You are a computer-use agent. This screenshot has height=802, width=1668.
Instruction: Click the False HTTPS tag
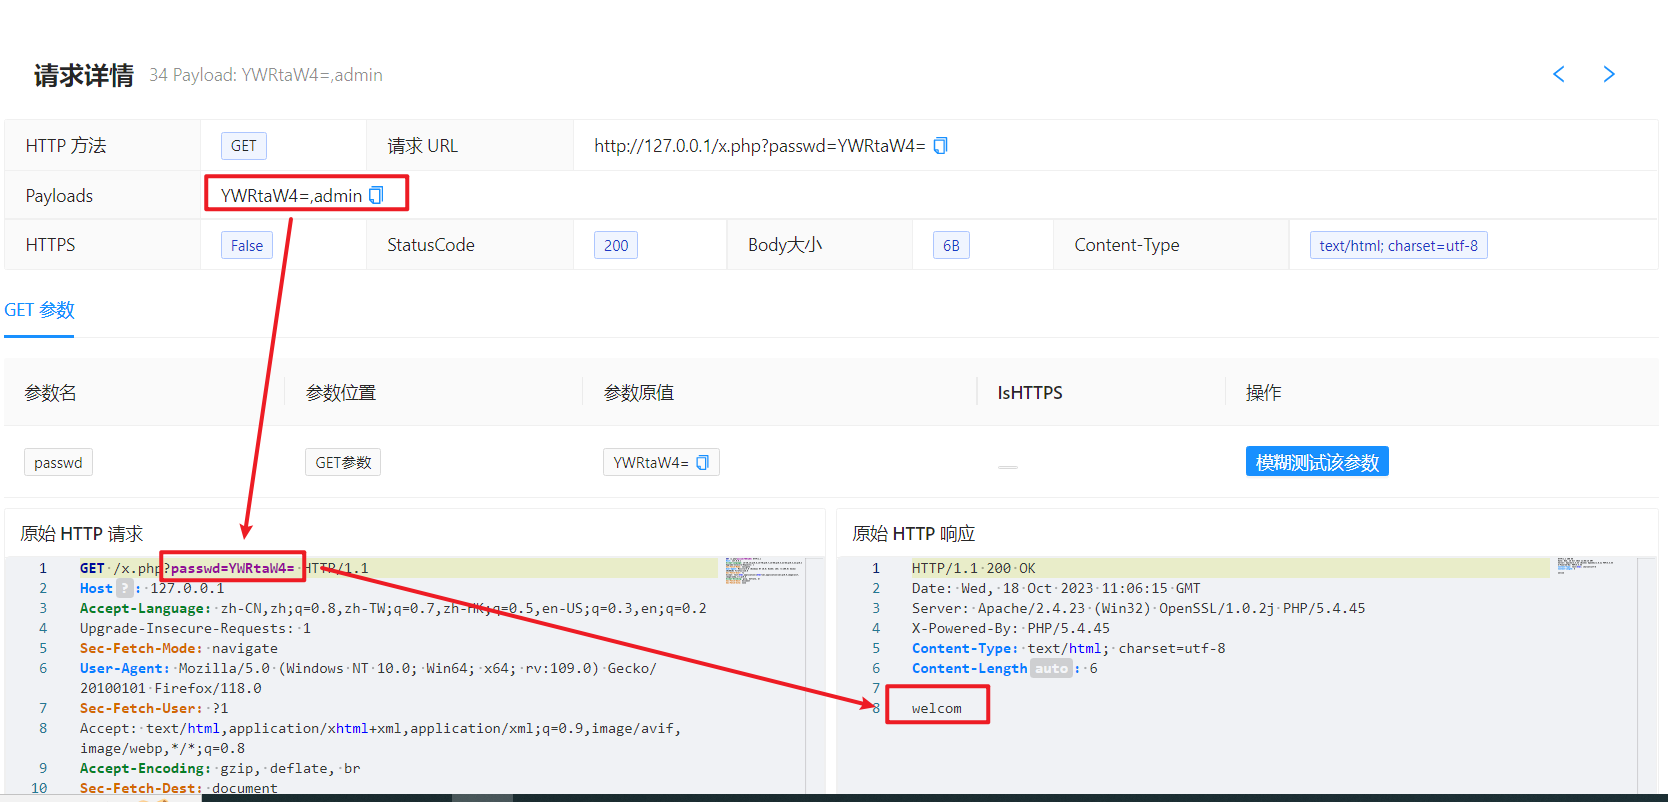[x=247, y=245]
